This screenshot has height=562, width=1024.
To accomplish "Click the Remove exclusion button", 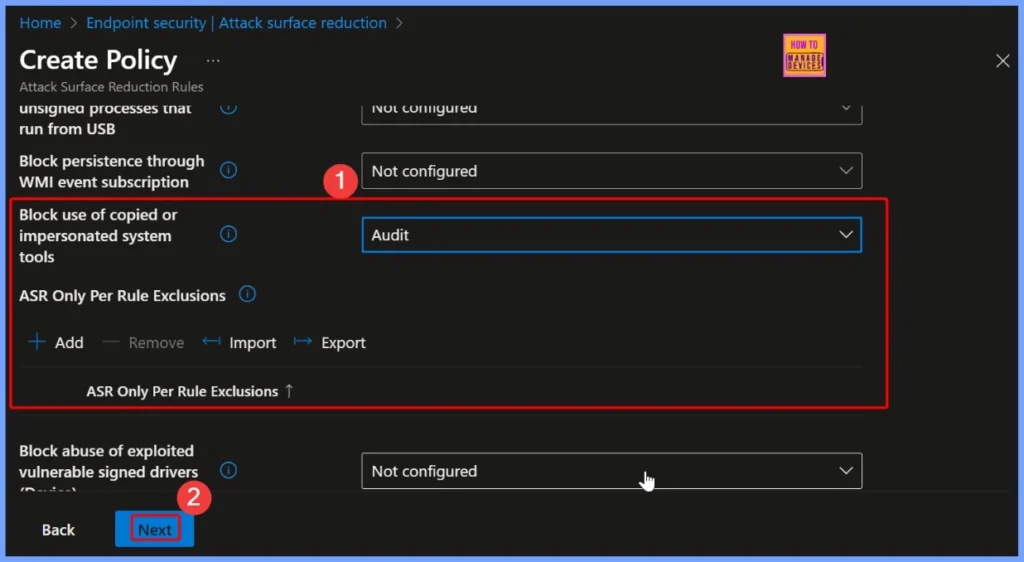I will [143, 342].
